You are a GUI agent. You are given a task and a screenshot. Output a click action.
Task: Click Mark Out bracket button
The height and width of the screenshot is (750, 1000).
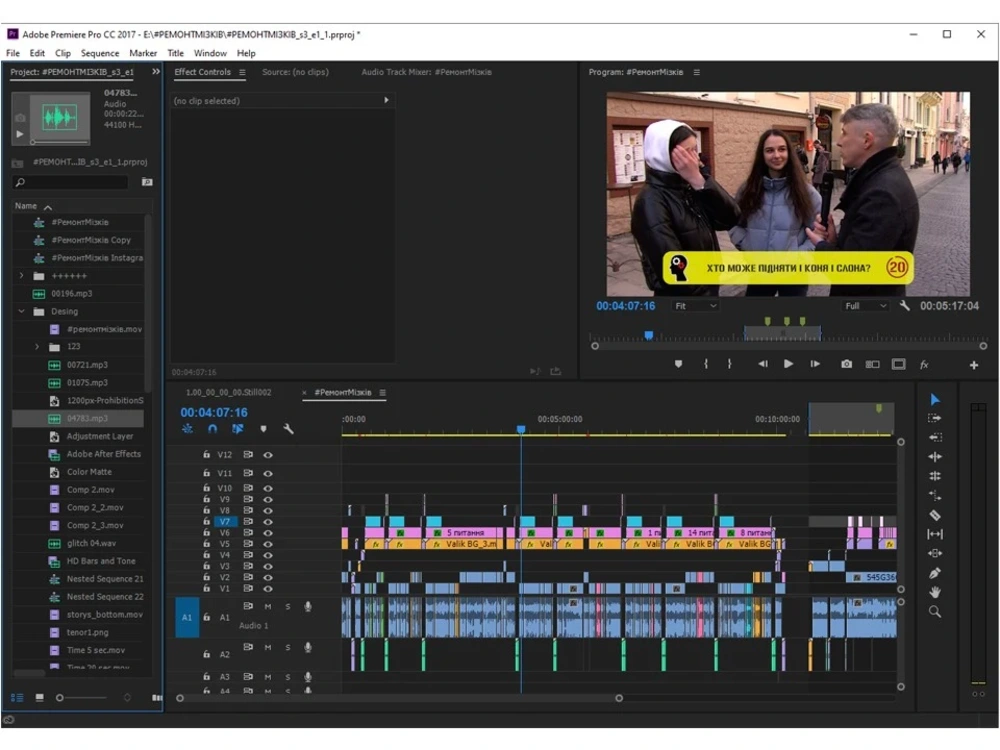[729, 364]
